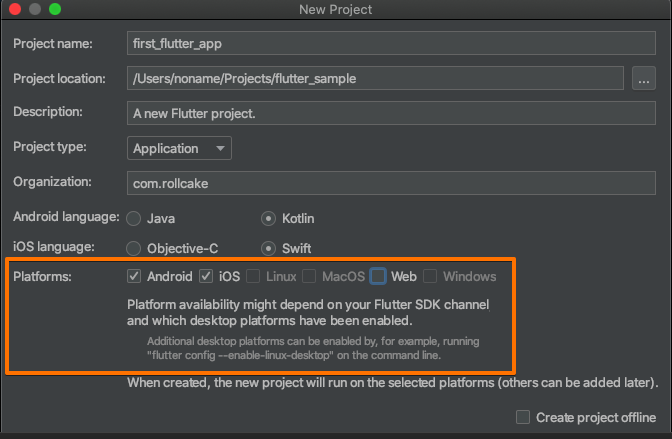
Task: Click the green zoom window button
Action: 55,9
